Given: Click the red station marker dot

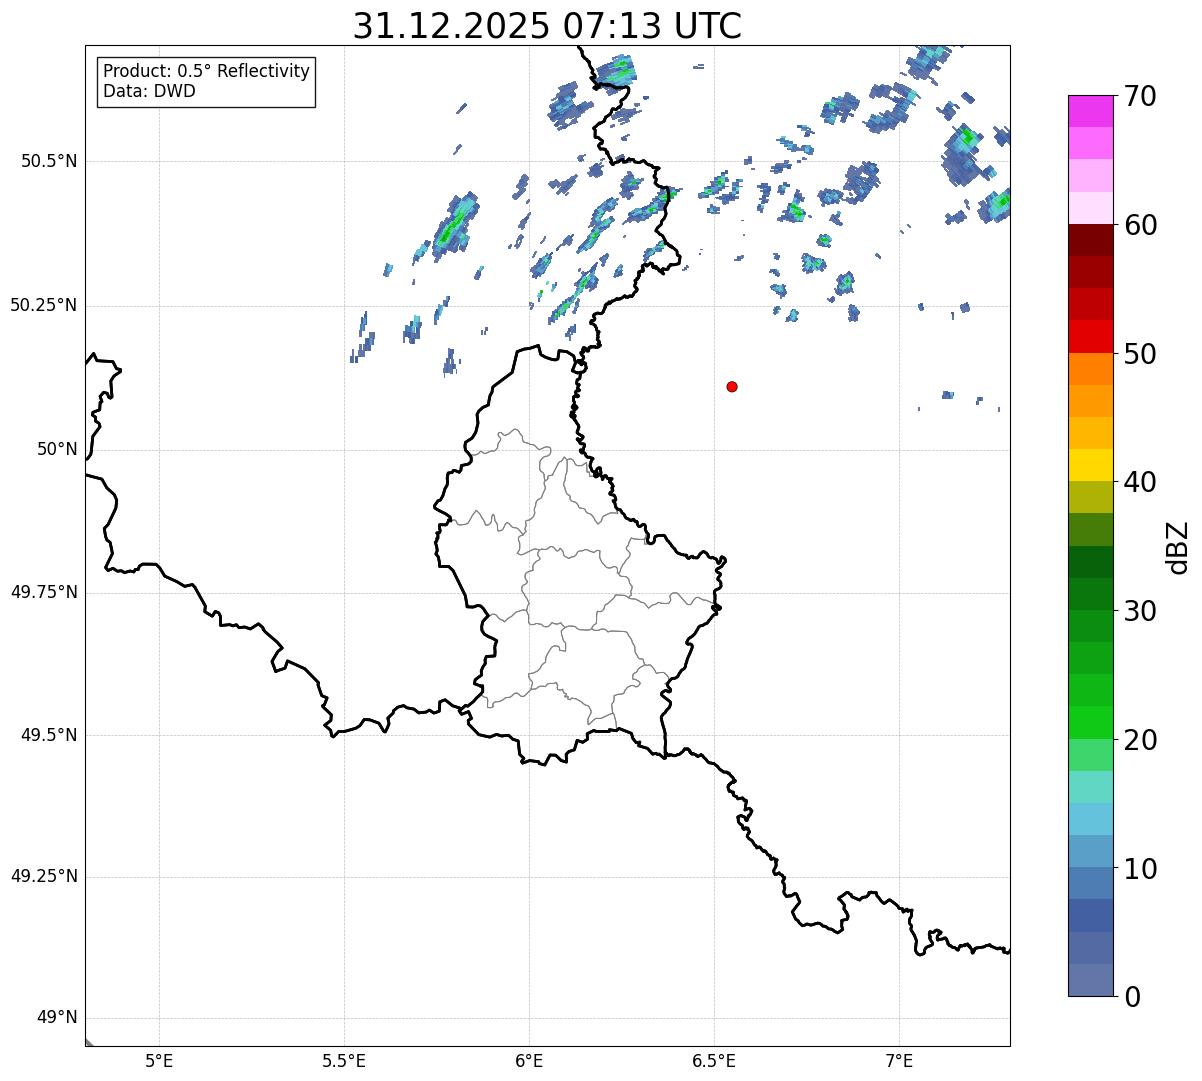Looking at the screenshot, I should tap(732, 386).
